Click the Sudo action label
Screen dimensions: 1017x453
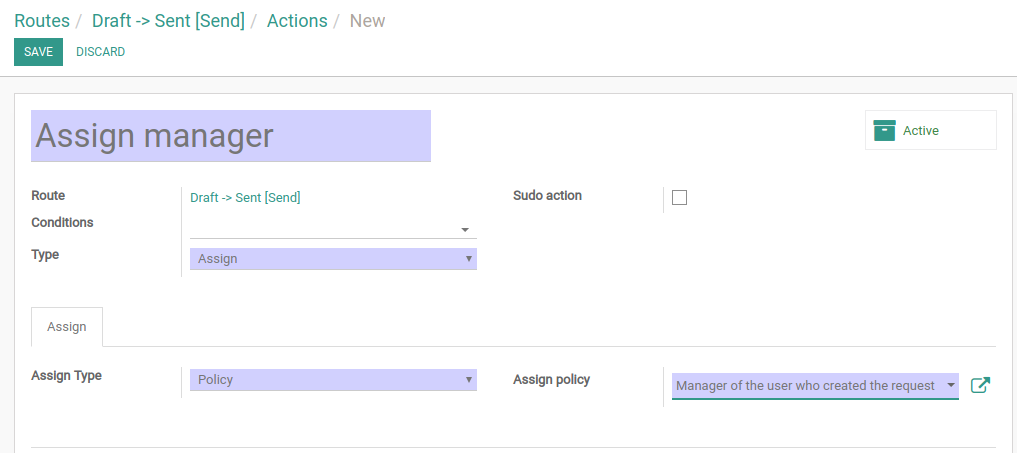547,195
